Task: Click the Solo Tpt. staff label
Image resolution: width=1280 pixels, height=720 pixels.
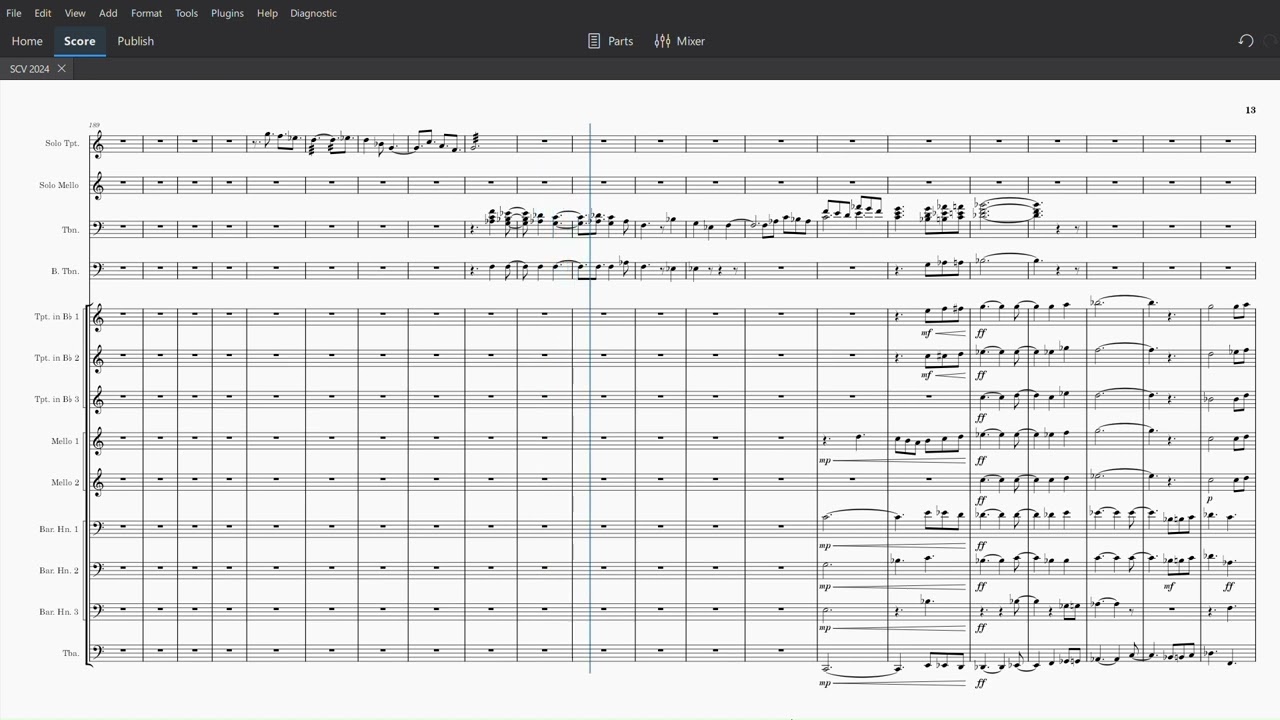Action: point(61,143)
